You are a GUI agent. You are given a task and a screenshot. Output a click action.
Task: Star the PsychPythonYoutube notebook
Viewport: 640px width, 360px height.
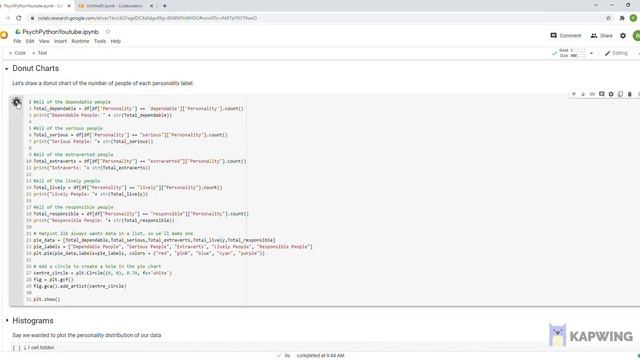tap(108, 31)
